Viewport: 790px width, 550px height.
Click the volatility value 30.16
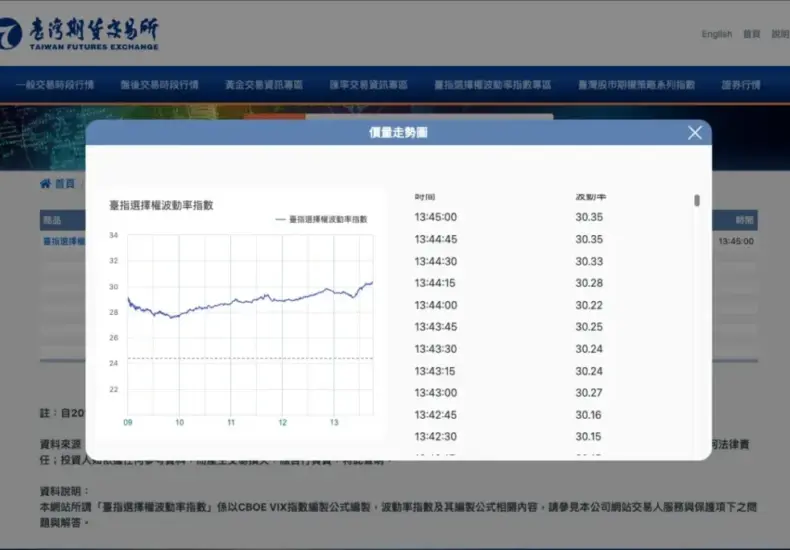pyautogui.click(x=588, y=415)
